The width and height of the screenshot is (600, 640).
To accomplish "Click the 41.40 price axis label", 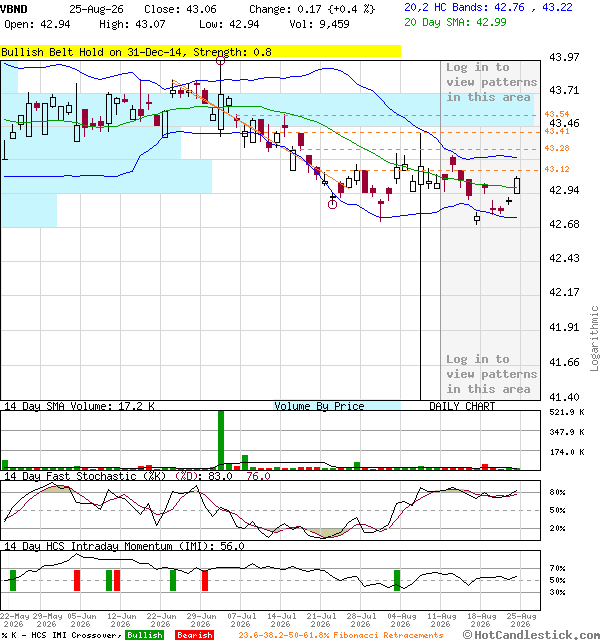I will (564, 397).
